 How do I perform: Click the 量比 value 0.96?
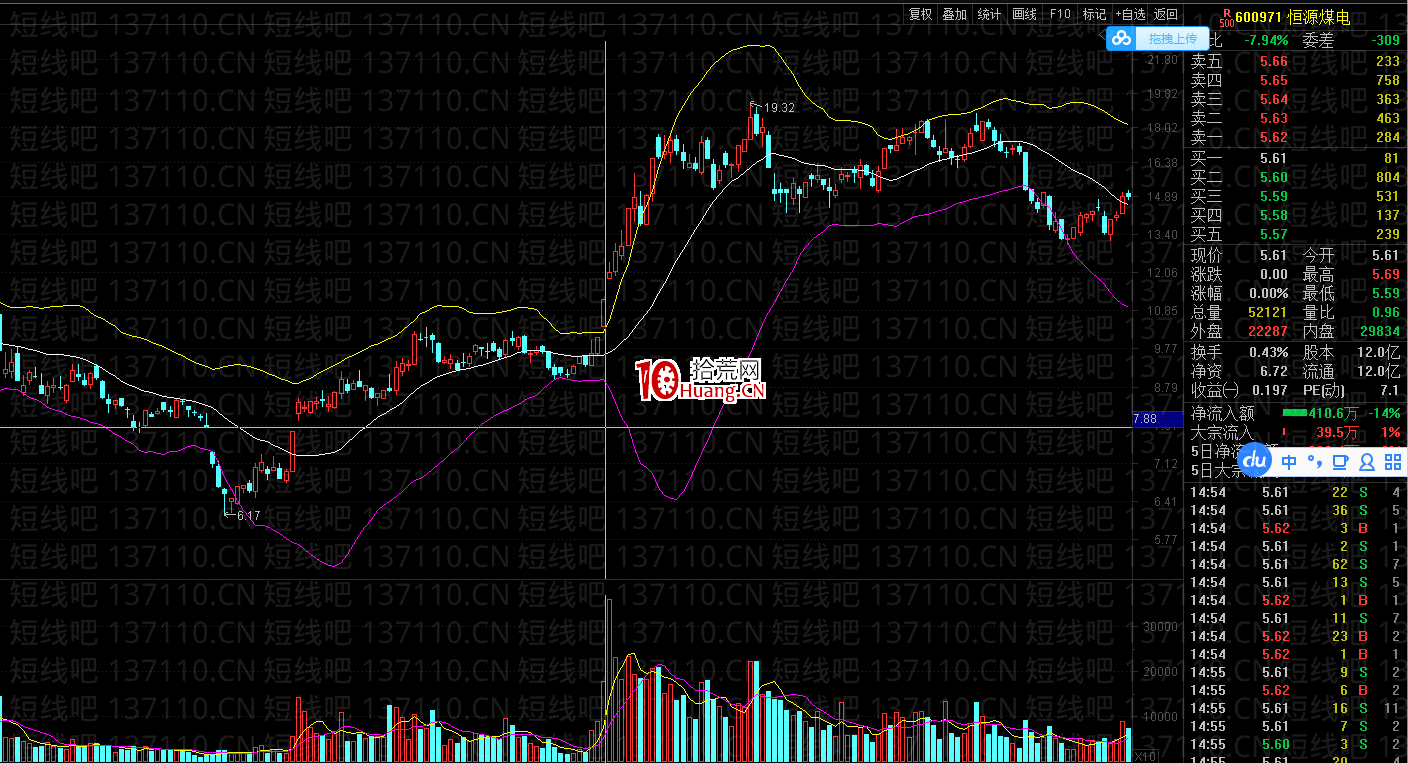point(1386,312)
